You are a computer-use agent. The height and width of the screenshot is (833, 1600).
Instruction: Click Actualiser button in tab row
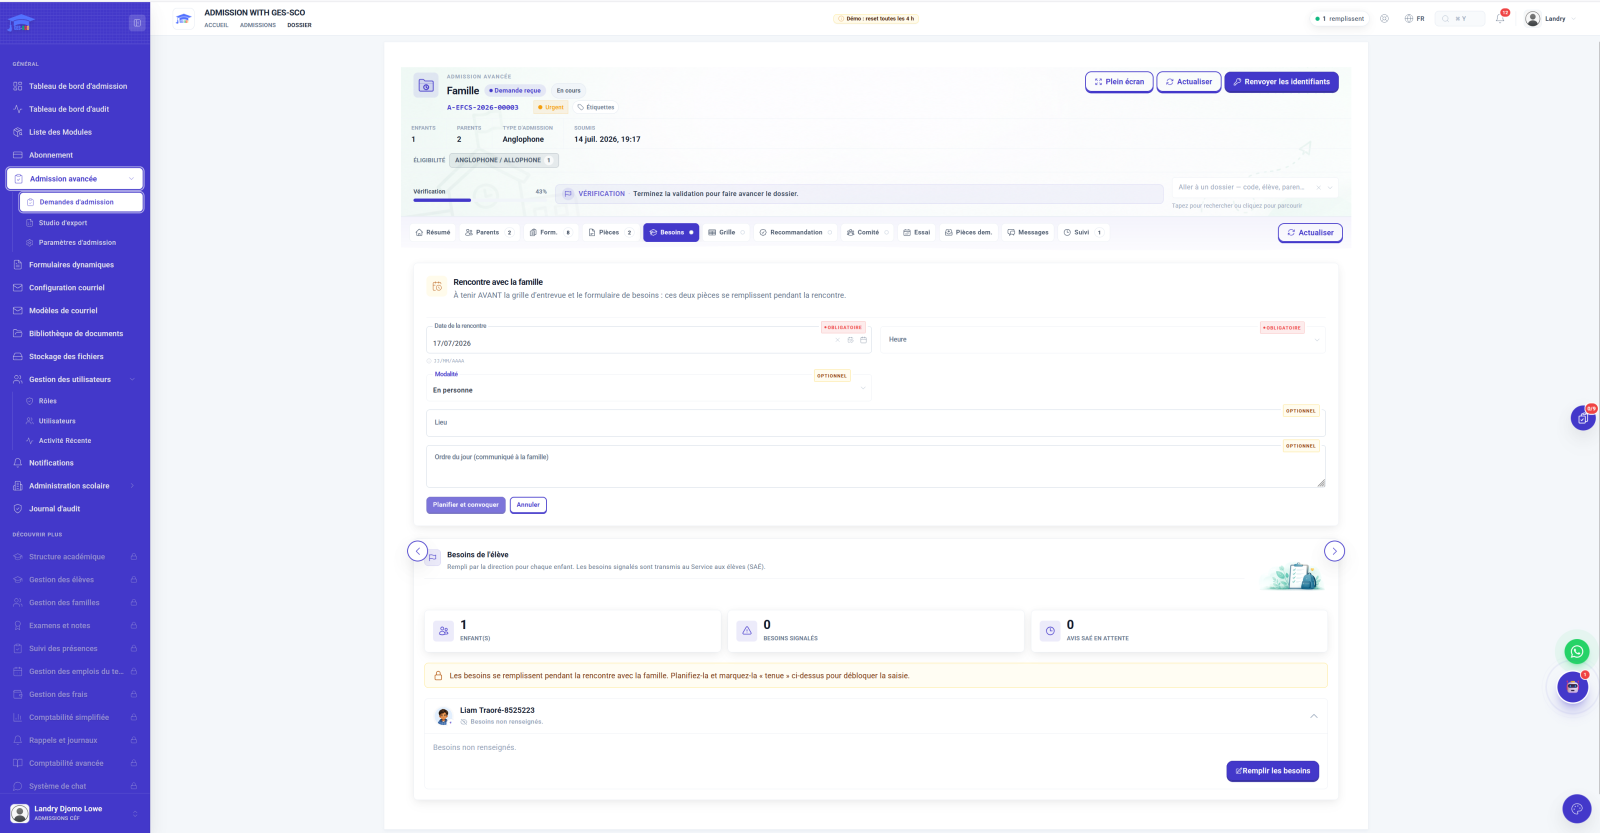pyautogui.click(x=1310, y=233)
